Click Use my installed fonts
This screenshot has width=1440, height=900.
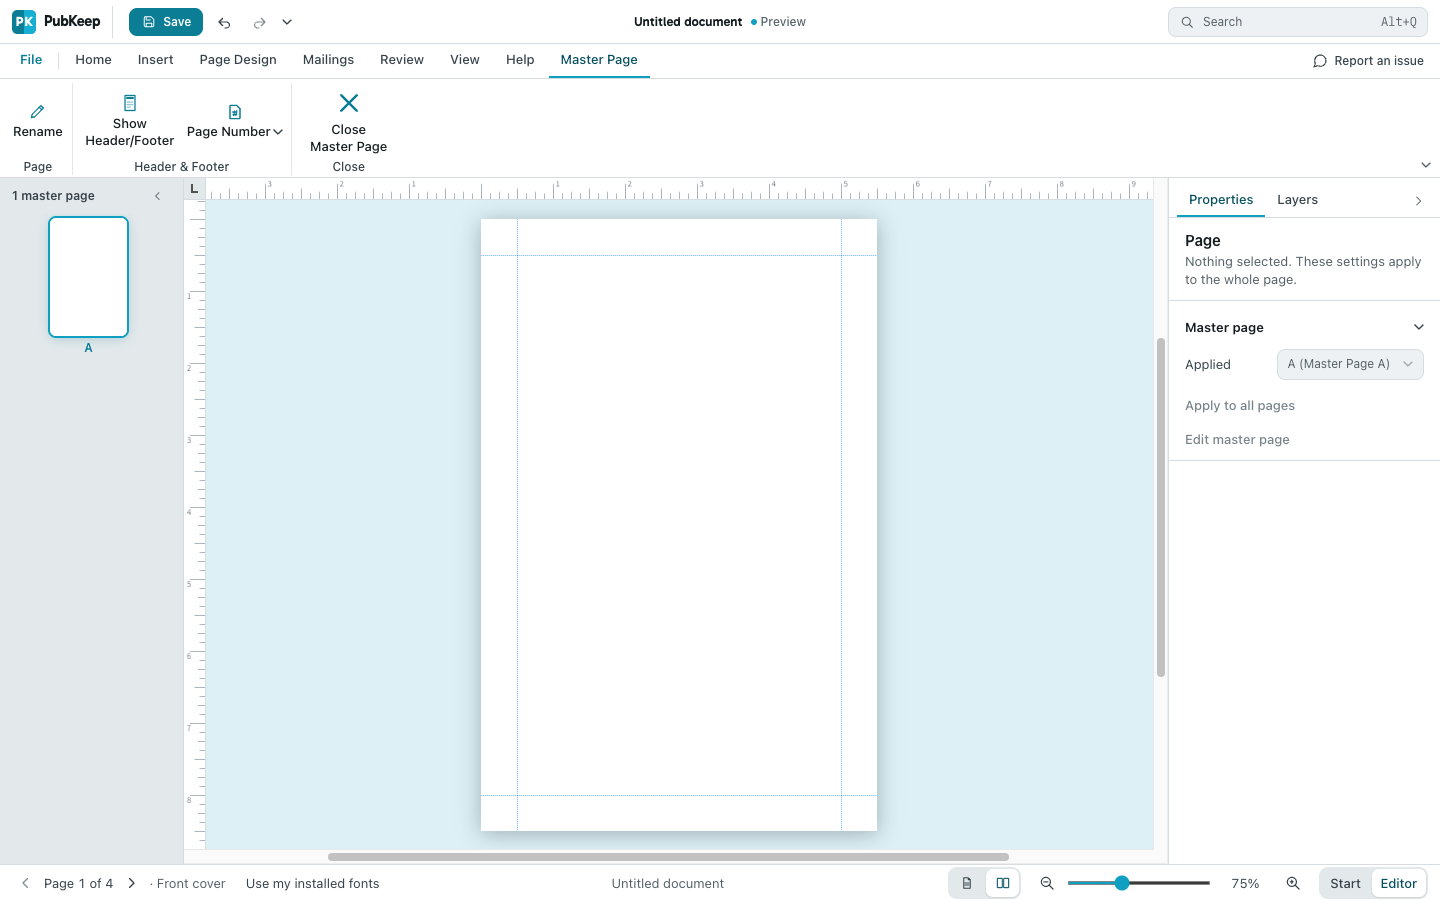313,884
